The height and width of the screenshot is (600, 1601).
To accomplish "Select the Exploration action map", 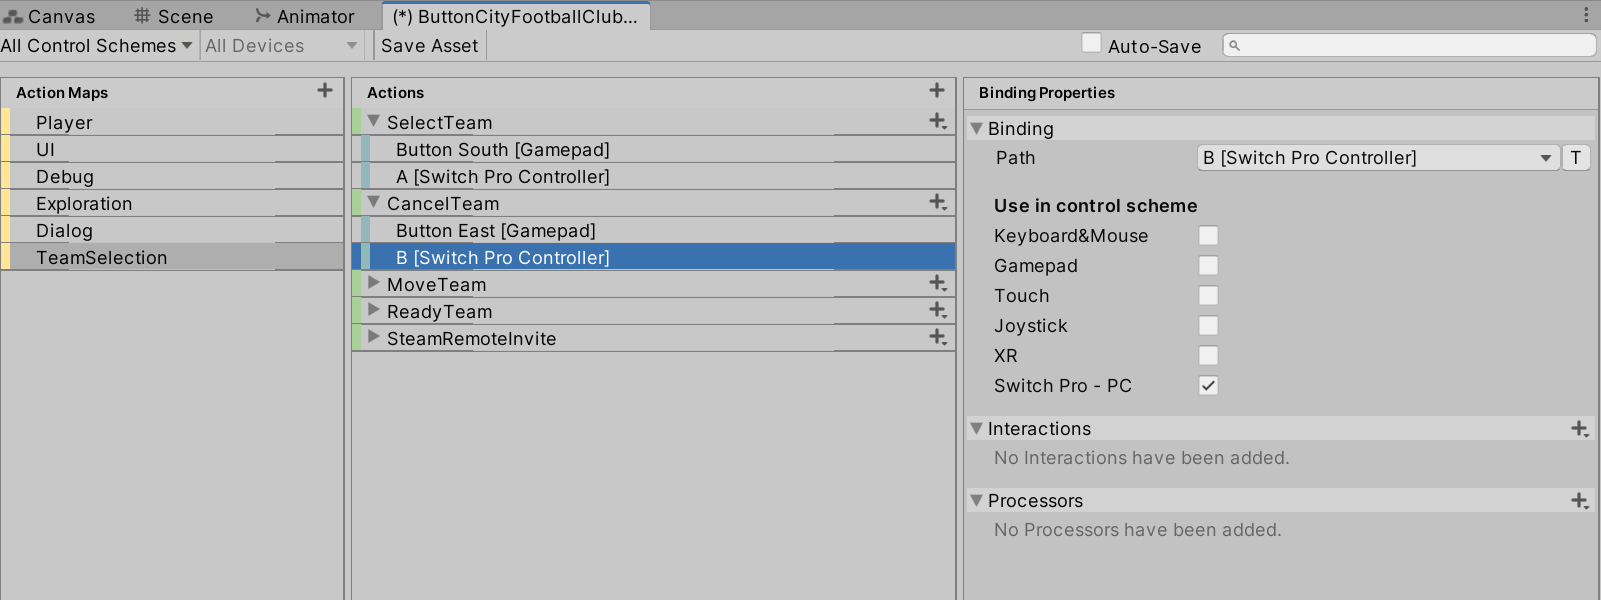I will coord(84,204).
